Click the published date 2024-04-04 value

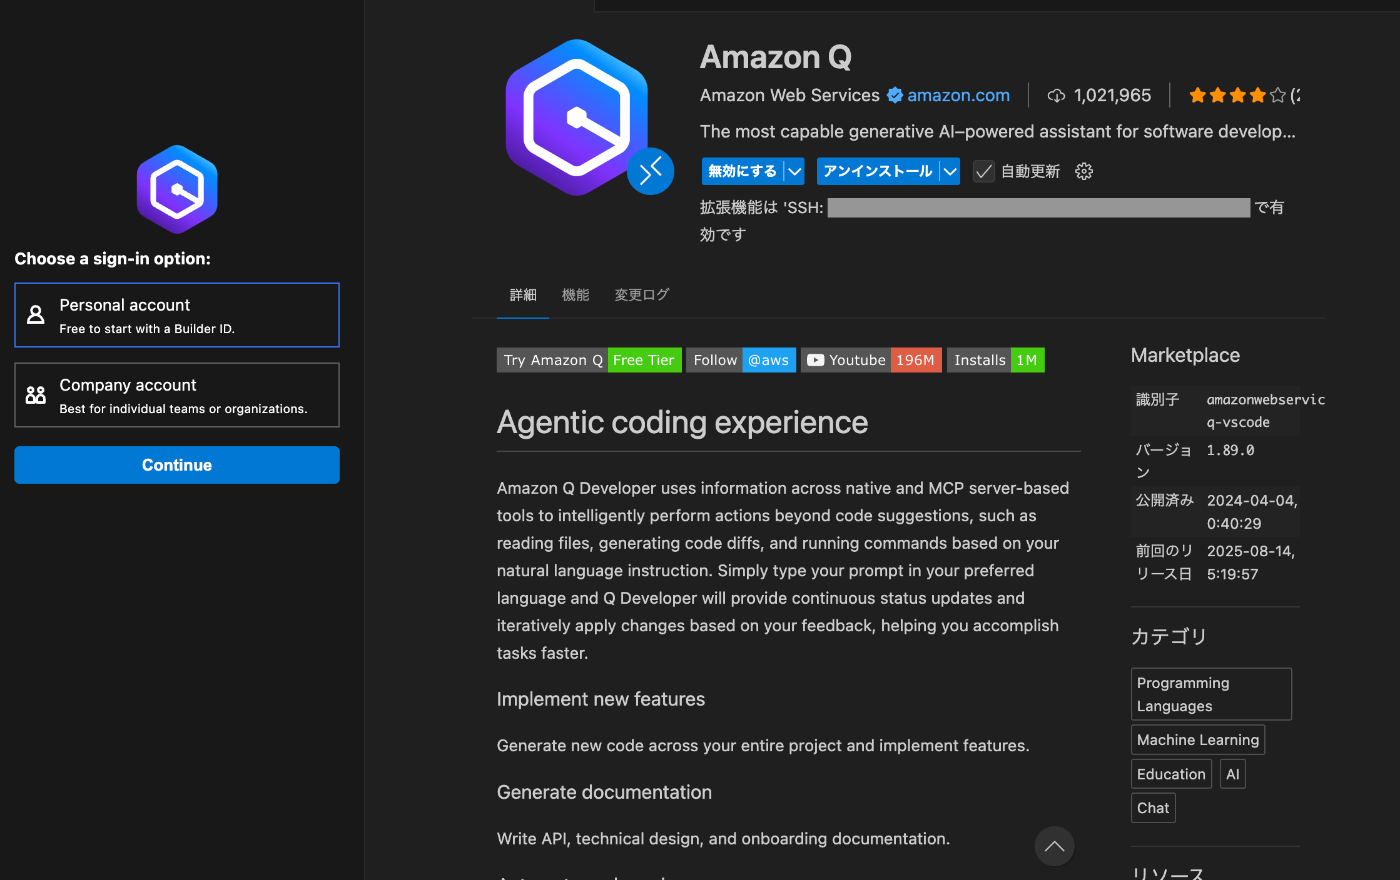point(1252,512)
